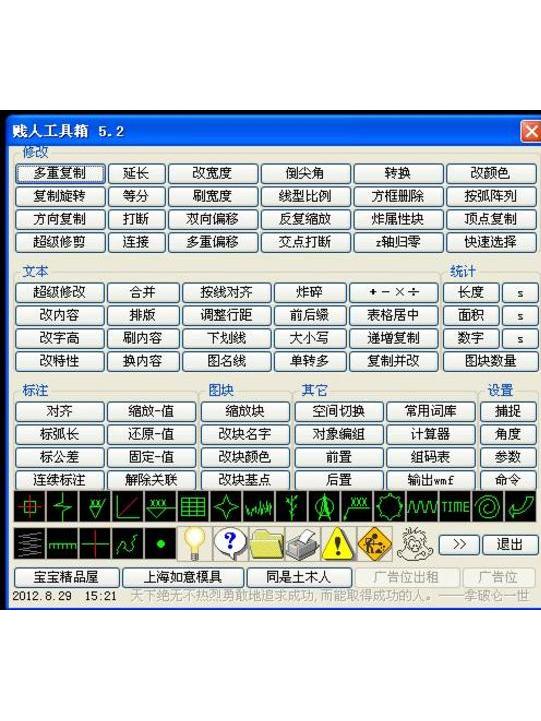This screenshot has height=721, width=541.
Task: Select the wavy insulation lines icon
Action: coord(29,544)
